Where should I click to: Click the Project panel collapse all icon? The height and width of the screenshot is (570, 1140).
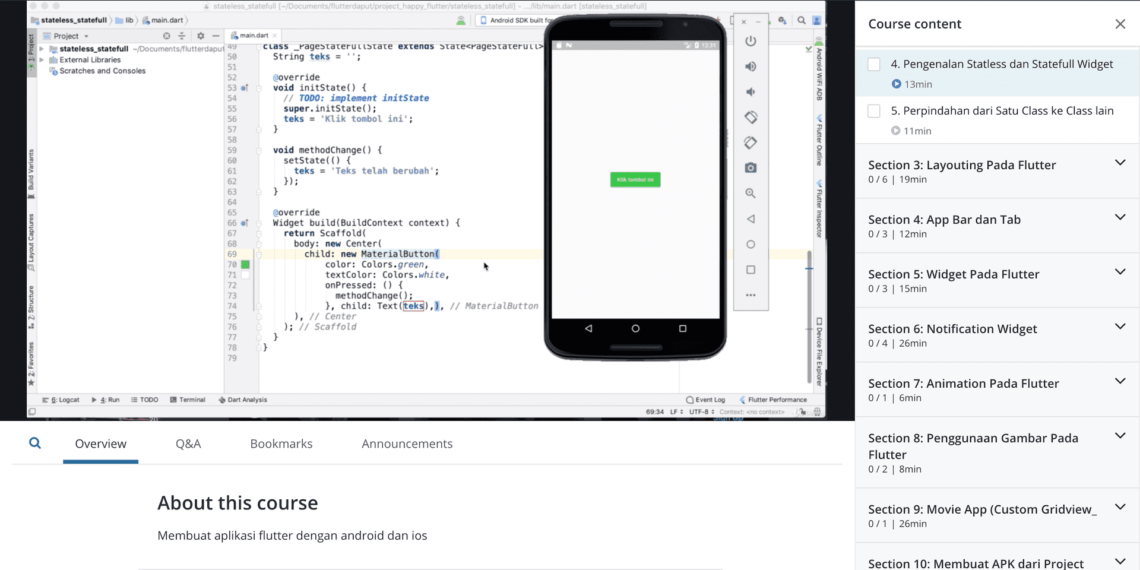pyautogui.click(x=183, y=36)
